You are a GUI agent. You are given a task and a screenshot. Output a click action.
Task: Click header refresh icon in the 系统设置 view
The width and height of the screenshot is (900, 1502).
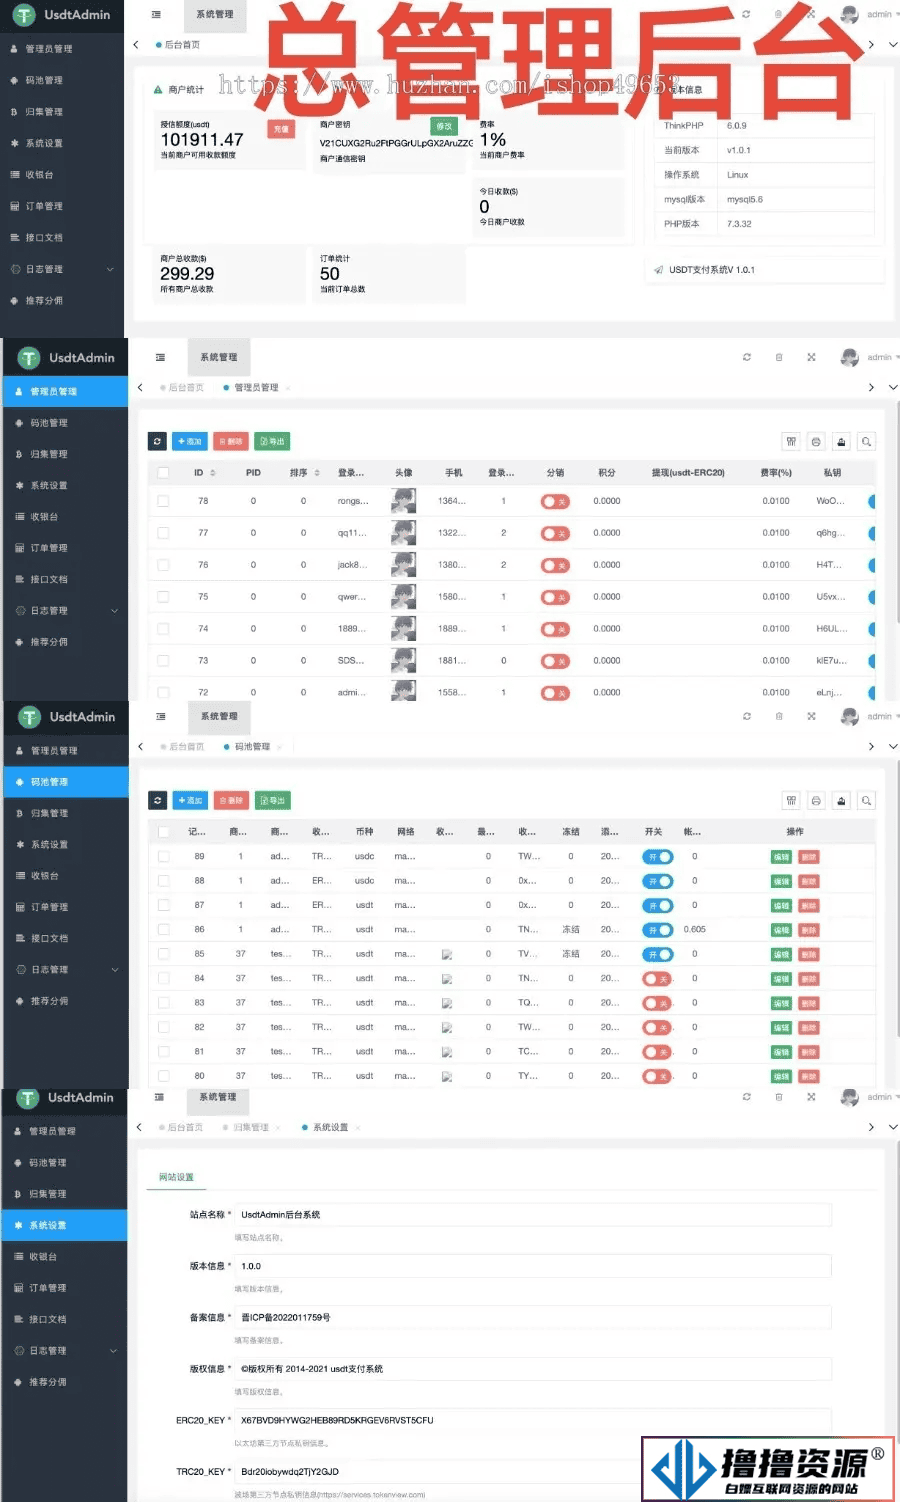(x=746, y=1097)
